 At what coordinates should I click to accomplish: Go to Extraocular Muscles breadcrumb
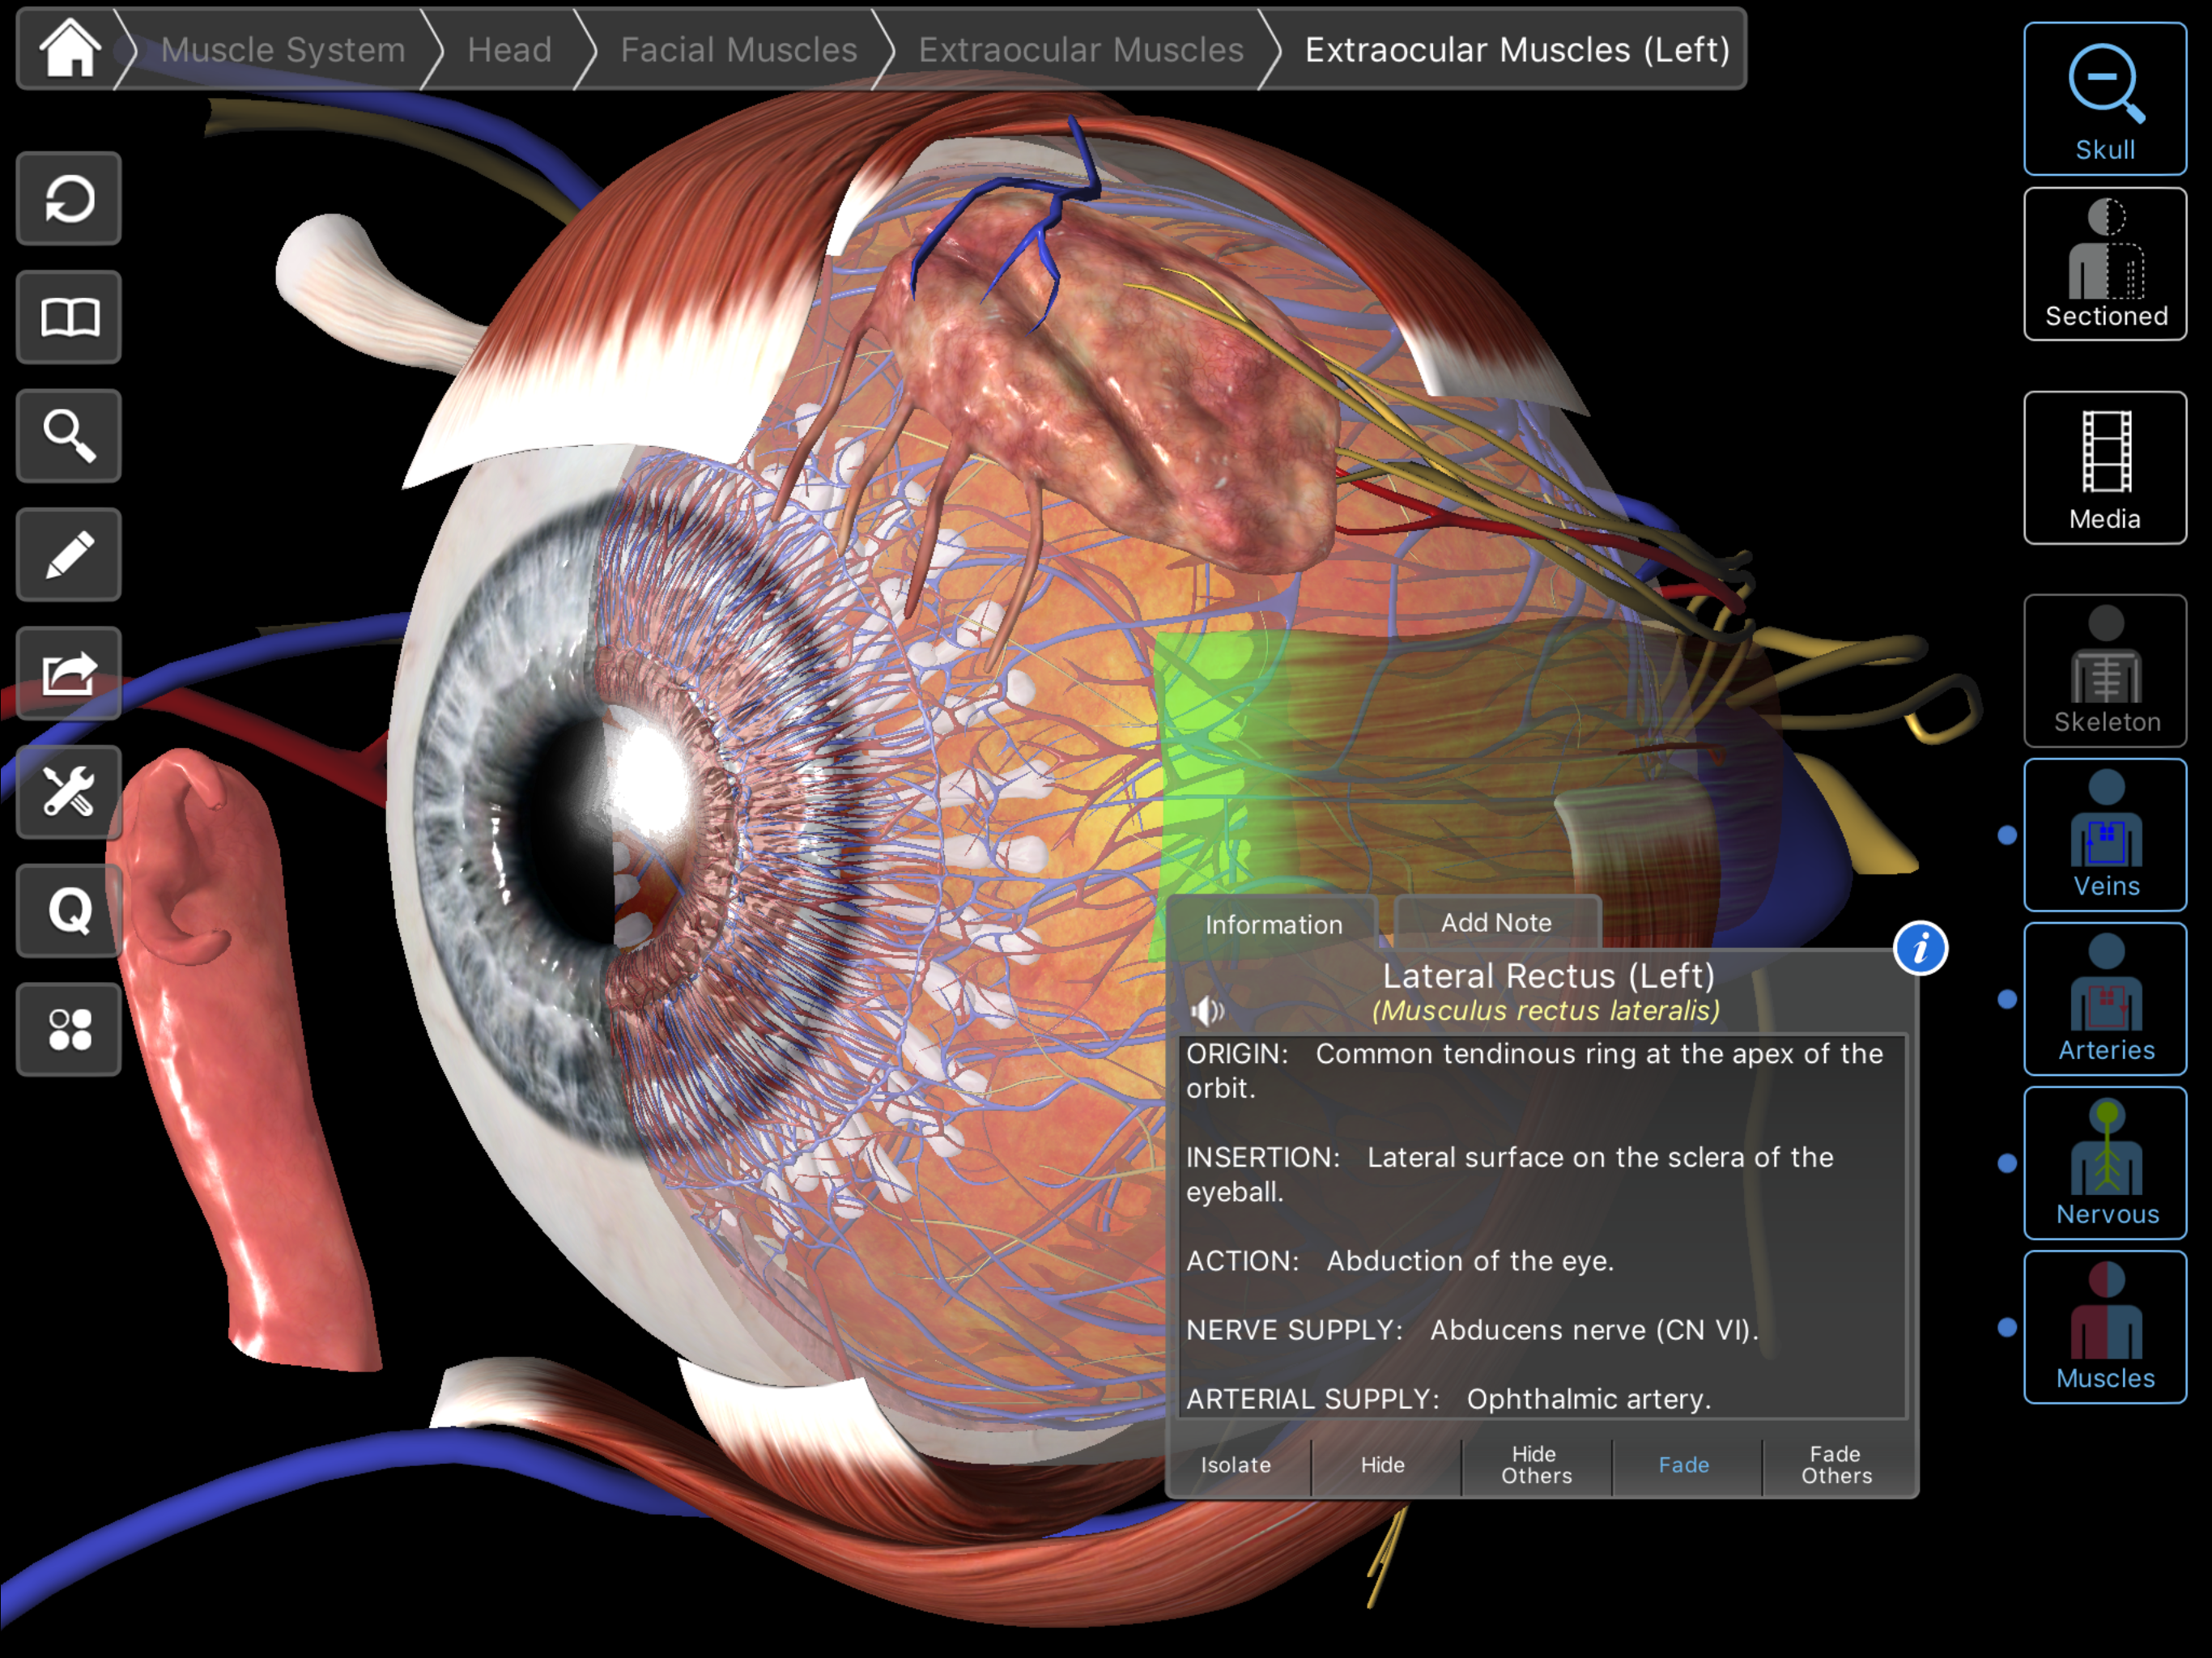[x=1080, y=49]
